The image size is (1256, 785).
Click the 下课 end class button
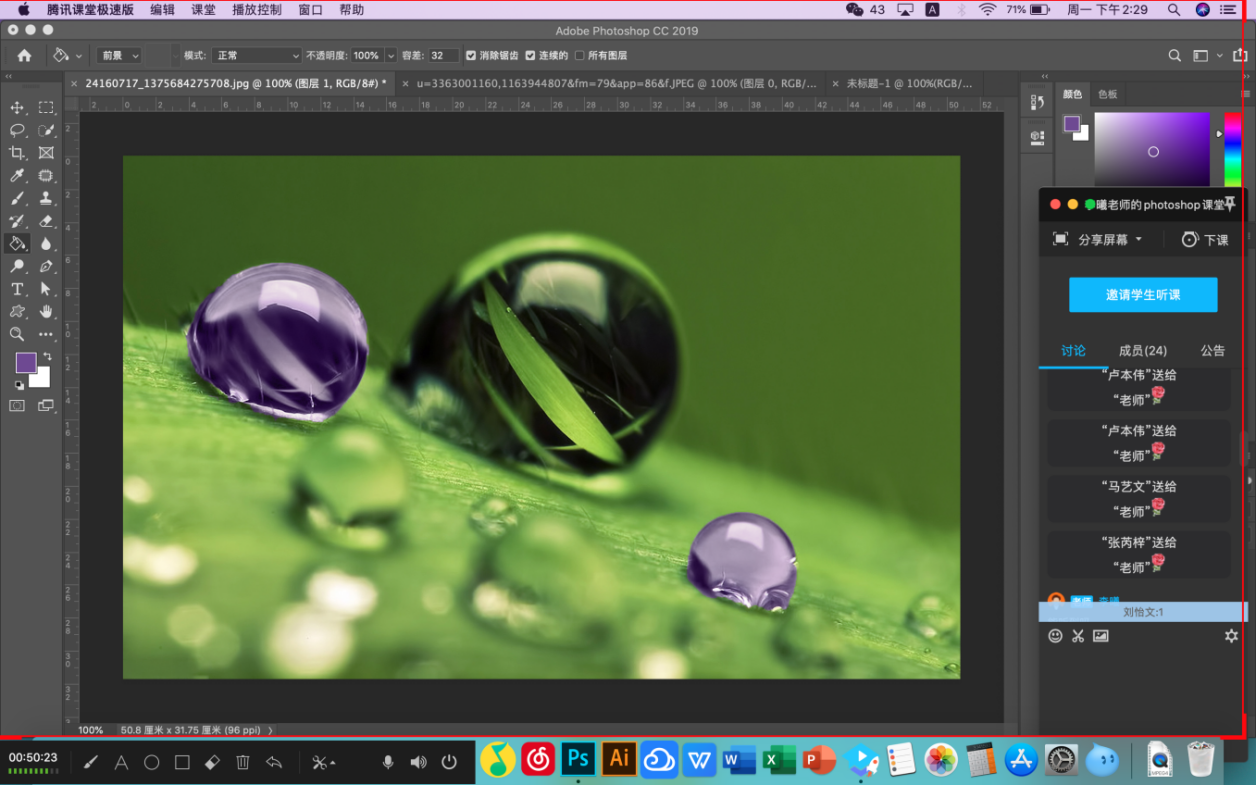pos(1205,240)
